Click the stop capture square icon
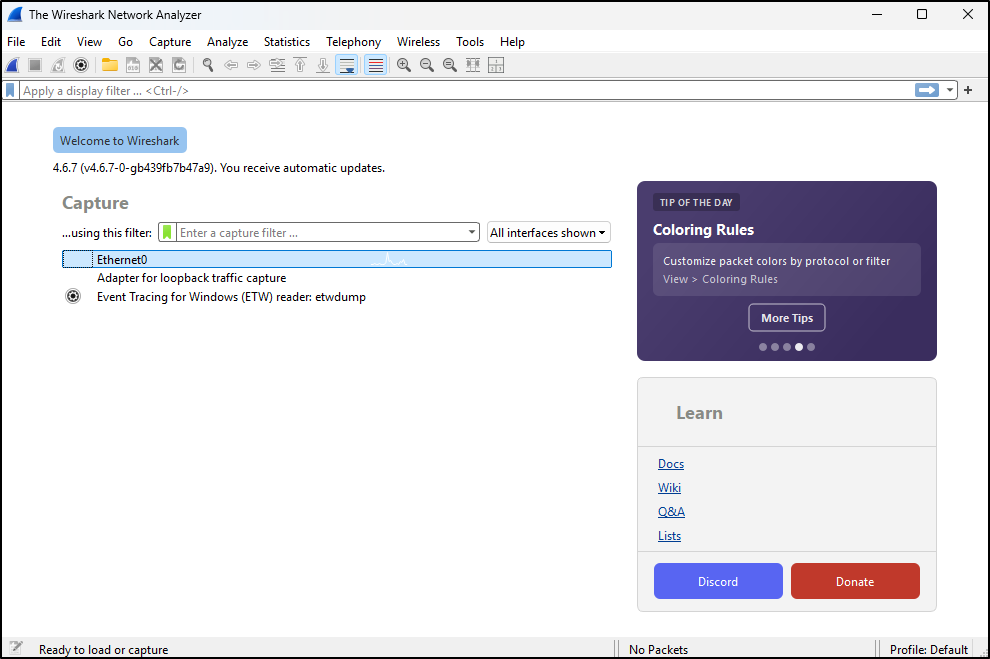990x659 pixels. tap(35, 65)
